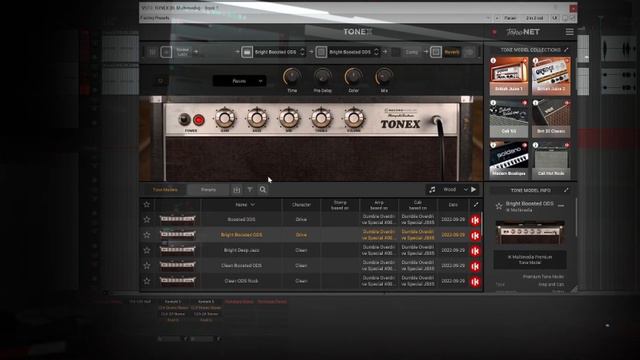Open the filter funnel icon
The width and height of the screenshot is (640, 360).
(250, 189)
